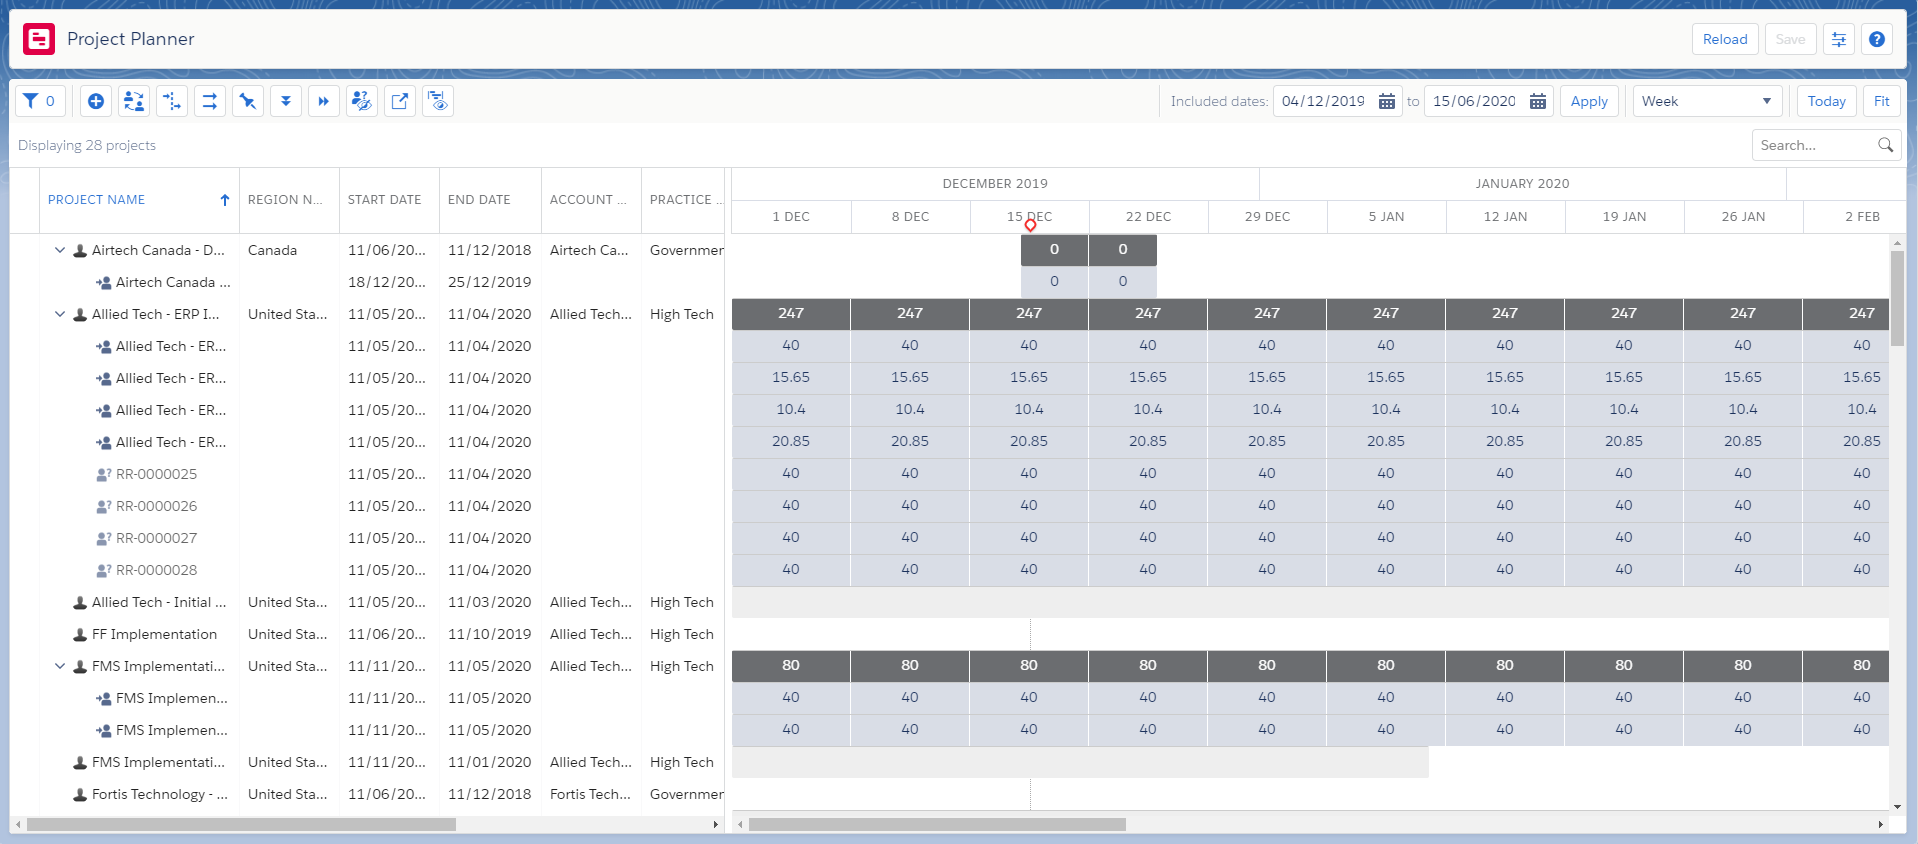Click the END DATE column header

(479, 200)
